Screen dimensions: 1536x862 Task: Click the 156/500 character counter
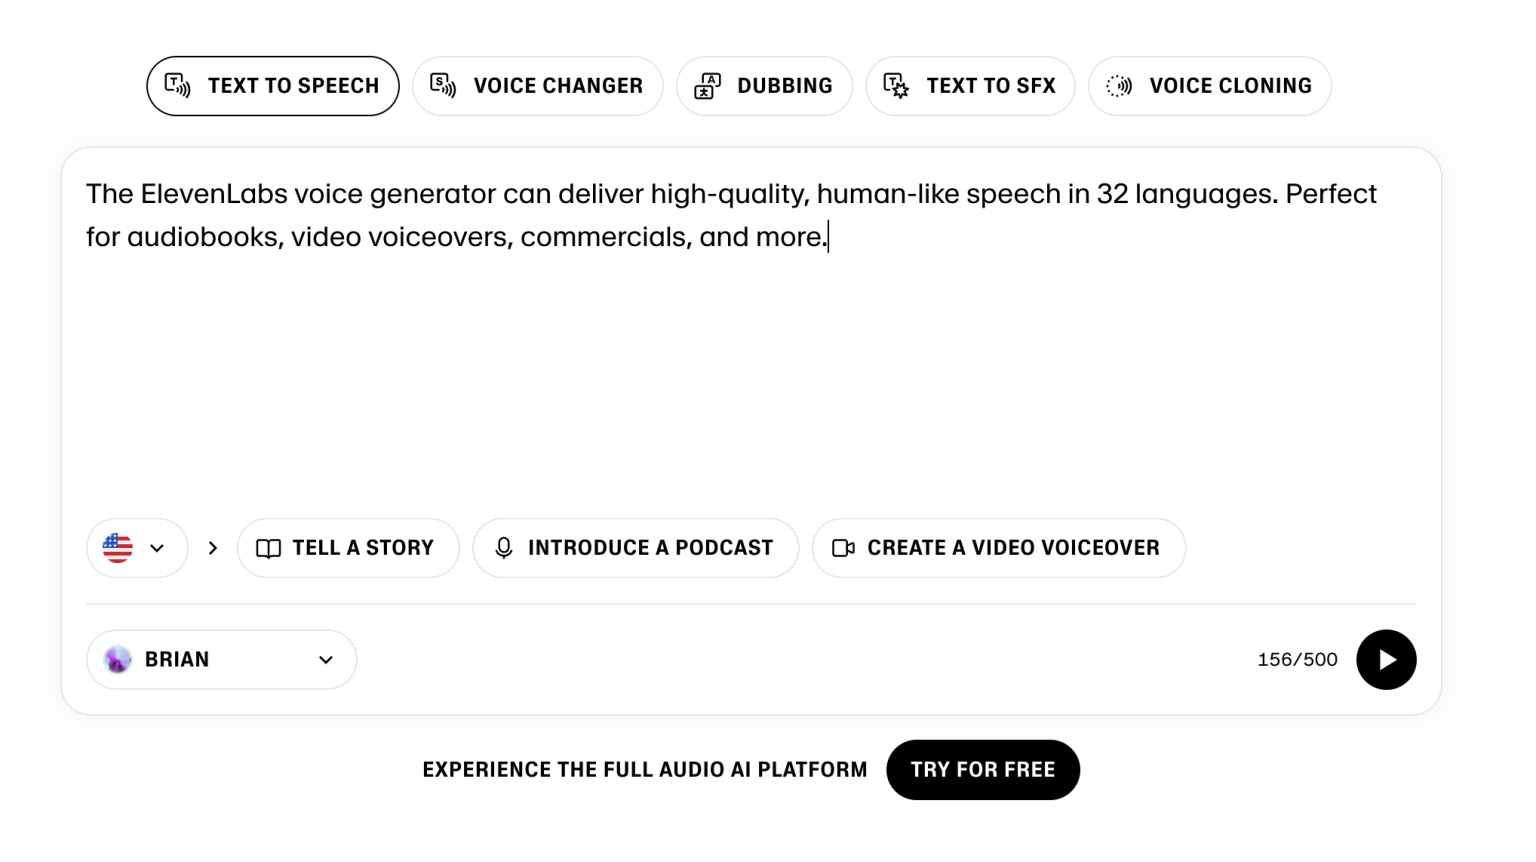1297,660
